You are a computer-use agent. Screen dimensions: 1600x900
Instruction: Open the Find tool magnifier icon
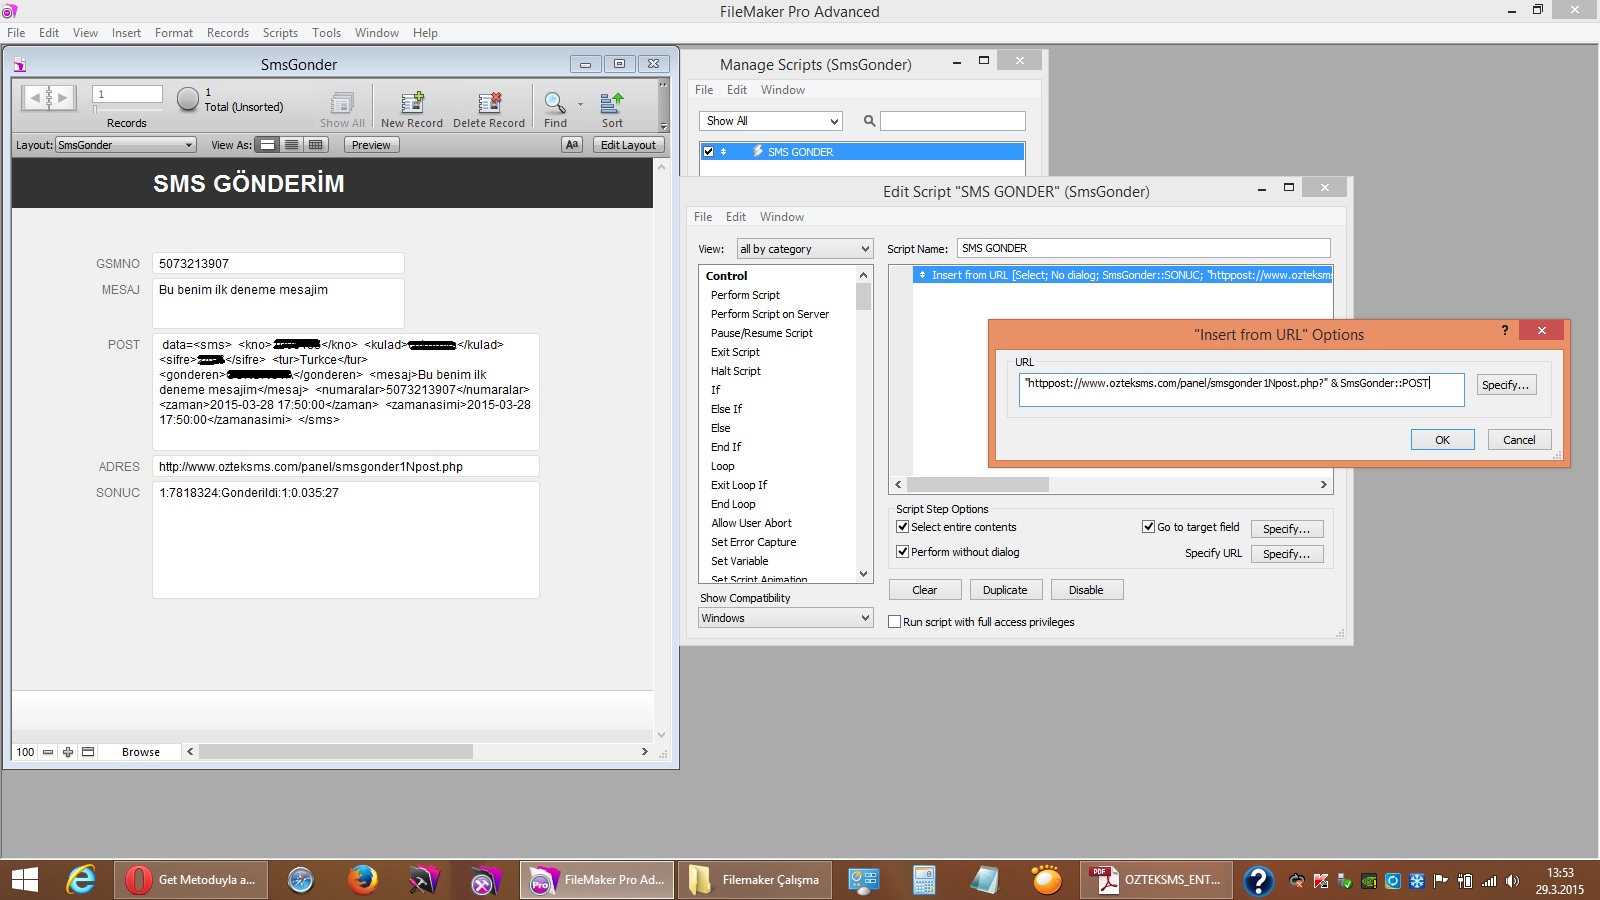[x=554, y=103]
